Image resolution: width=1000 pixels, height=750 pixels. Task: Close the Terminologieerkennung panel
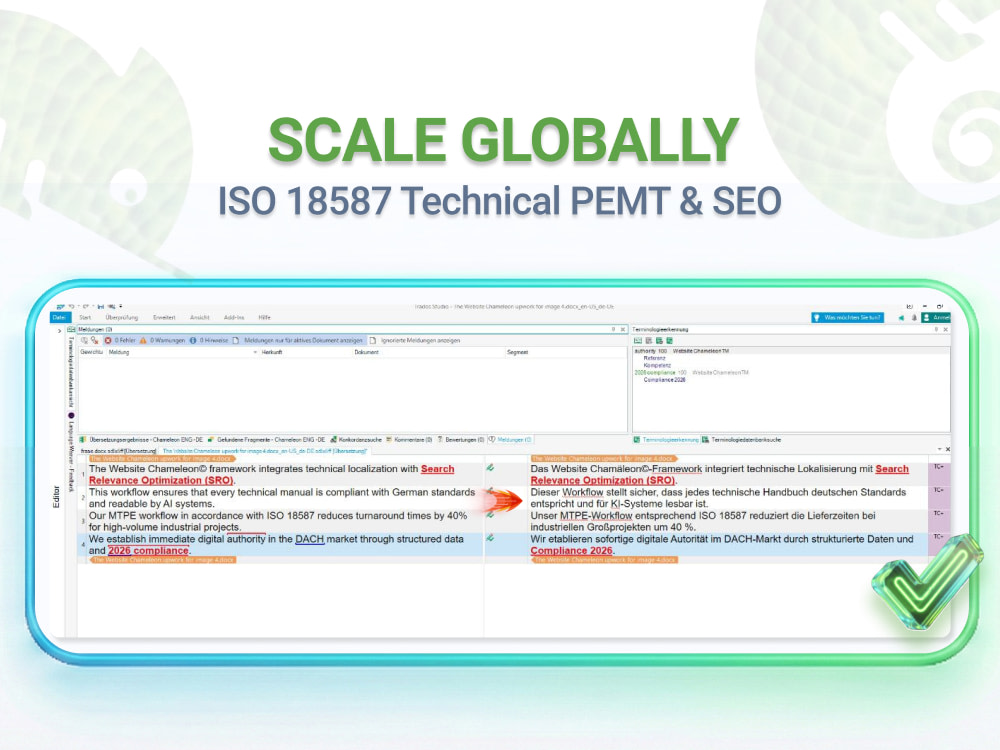click(945, 330)
